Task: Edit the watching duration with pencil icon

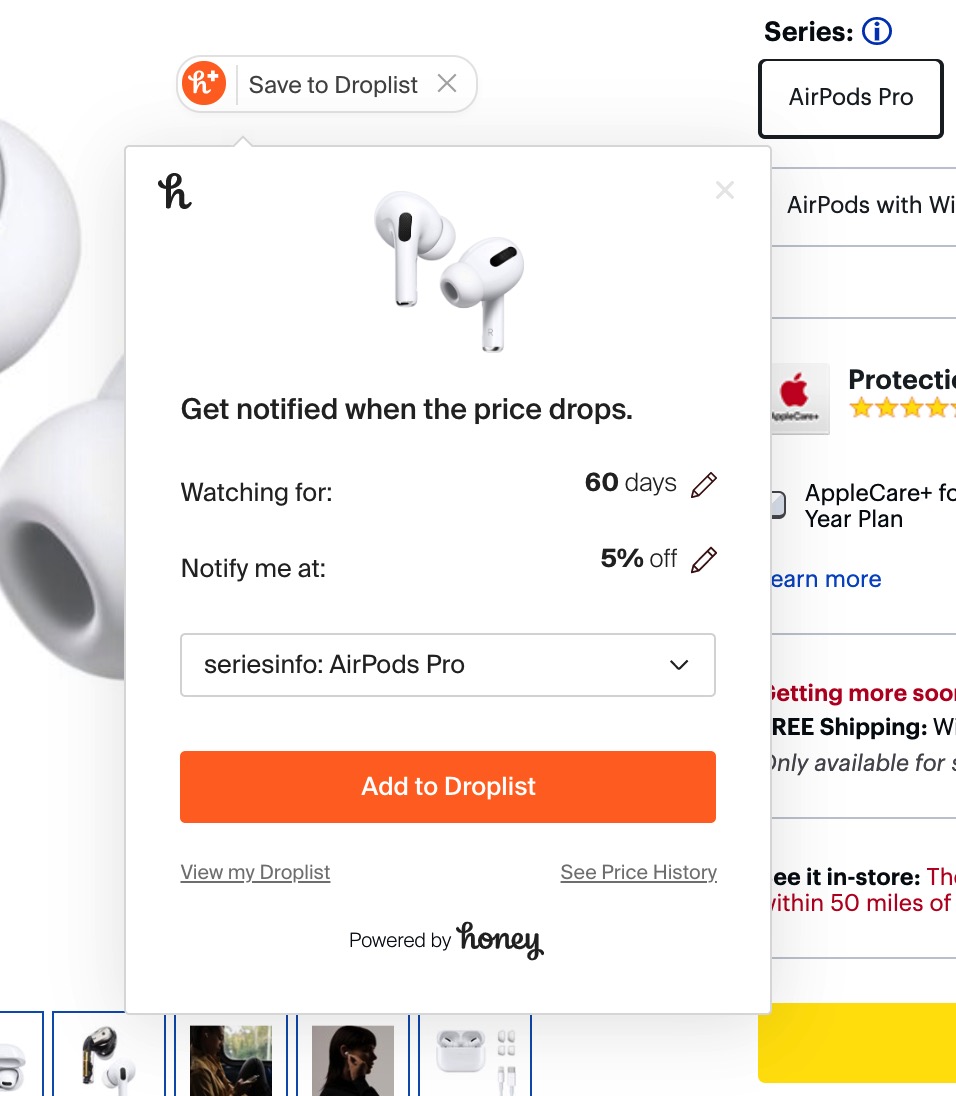Action: [x=704, y=485]
